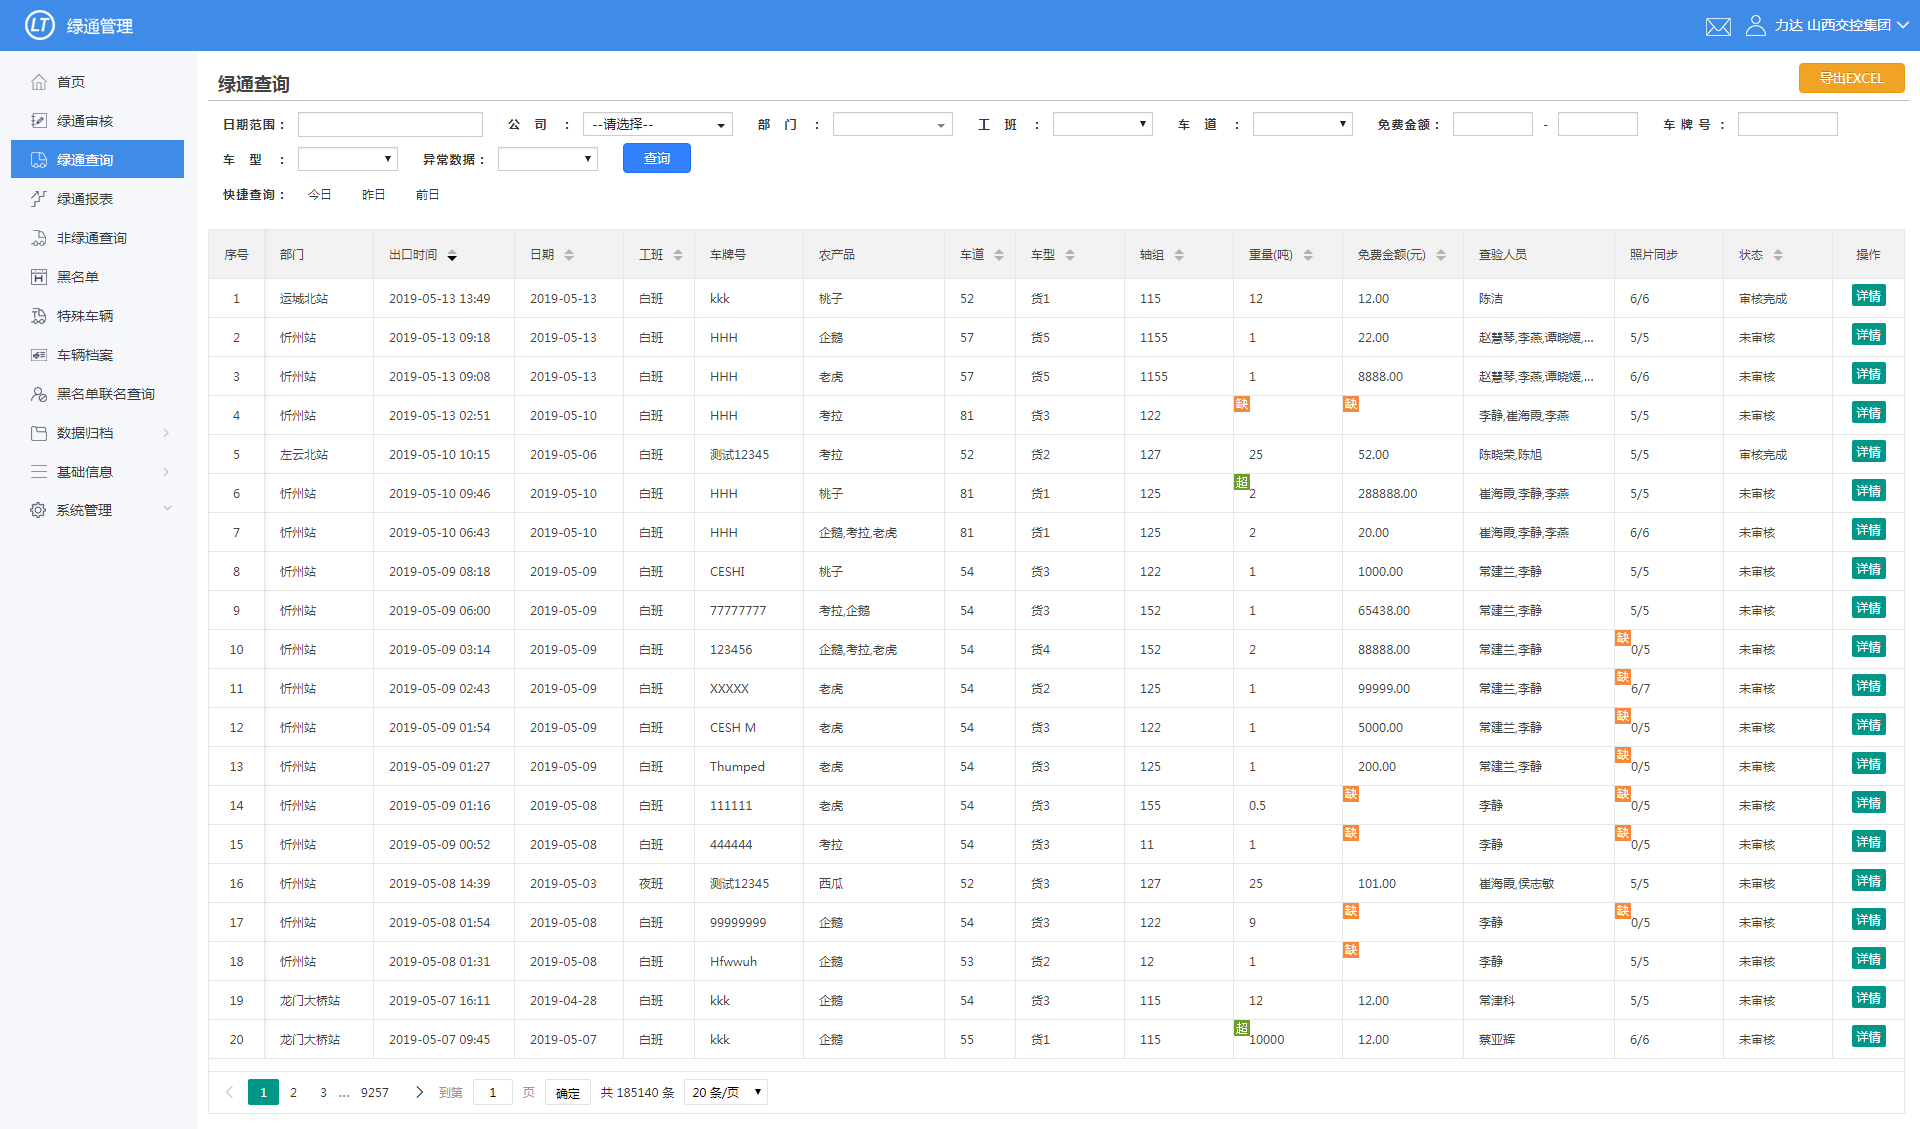The height and width of the screenshot is (1129, 1920).
Task: Quick query 前日 link
Action: 427,195
